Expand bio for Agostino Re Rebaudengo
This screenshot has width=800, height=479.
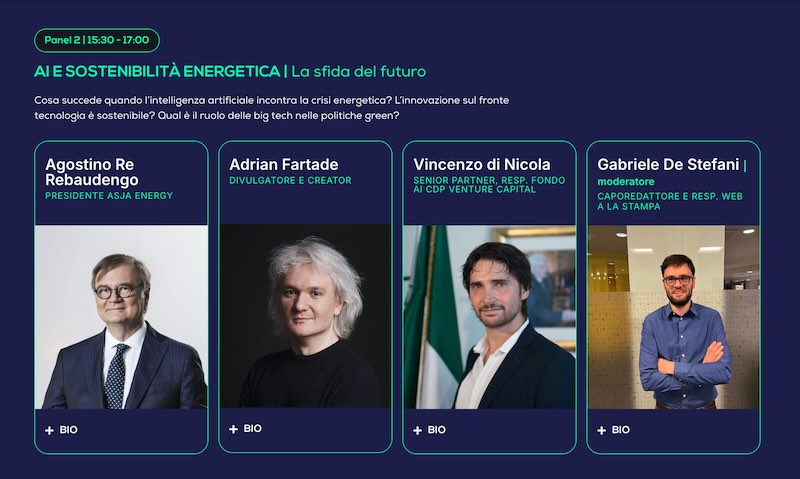61,430
